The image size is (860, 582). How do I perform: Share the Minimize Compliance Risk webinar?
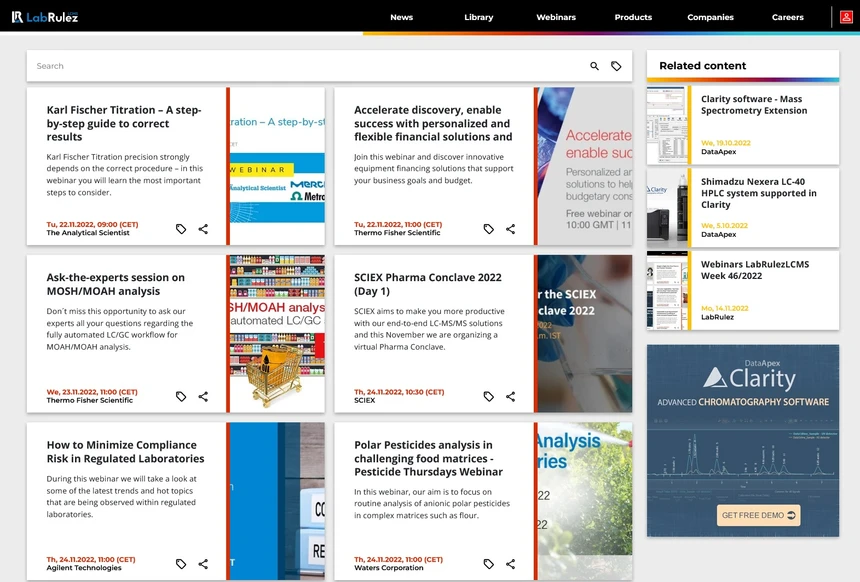[203, 563]
